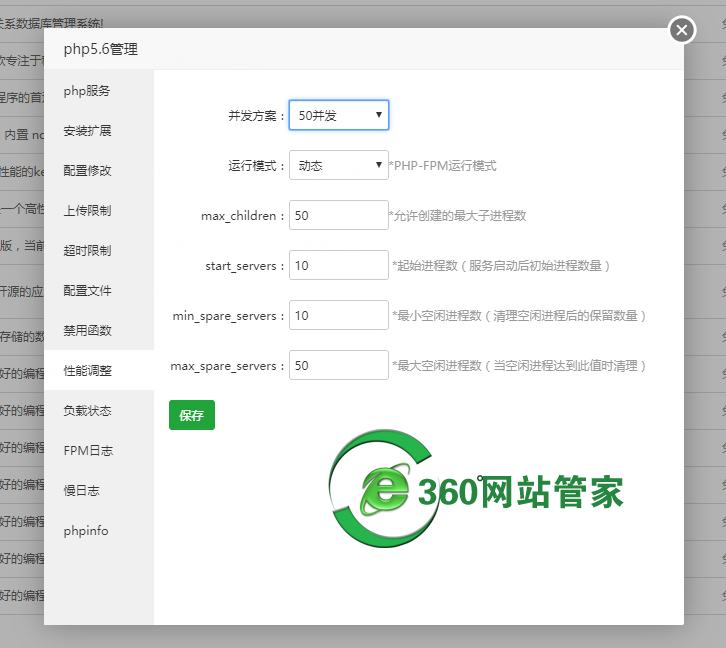
Task: Select the php5.6管理 dialog title
Action: click(100, 49)
